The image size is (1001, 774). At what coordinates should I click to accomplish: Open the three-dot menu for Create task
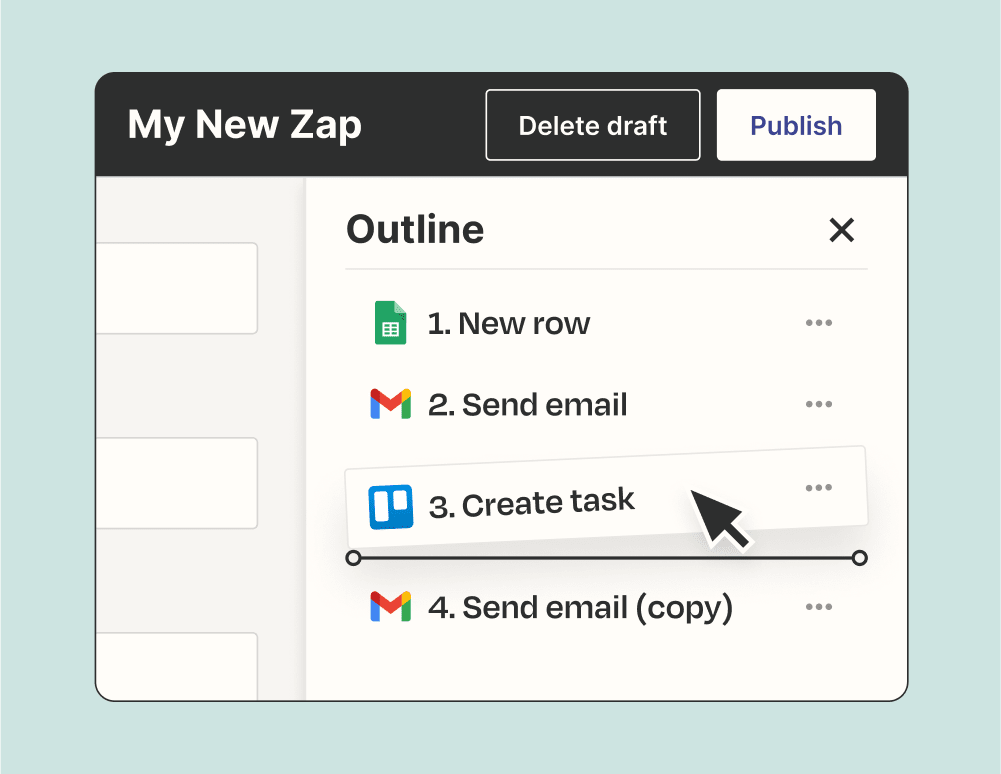click(818, 488)
